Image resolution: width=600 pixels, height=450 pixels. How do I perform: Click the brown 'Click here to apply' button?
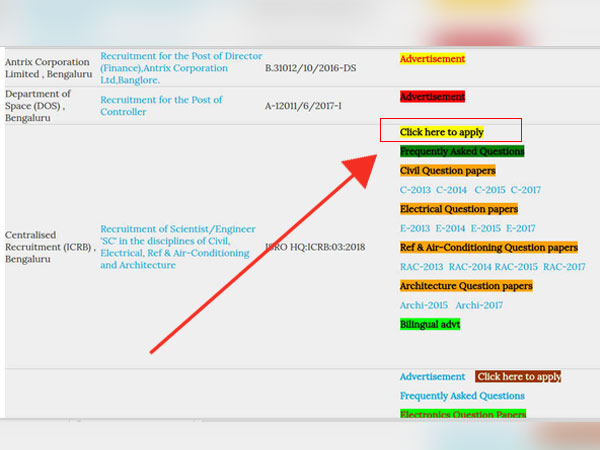click(x=518, y=377)
